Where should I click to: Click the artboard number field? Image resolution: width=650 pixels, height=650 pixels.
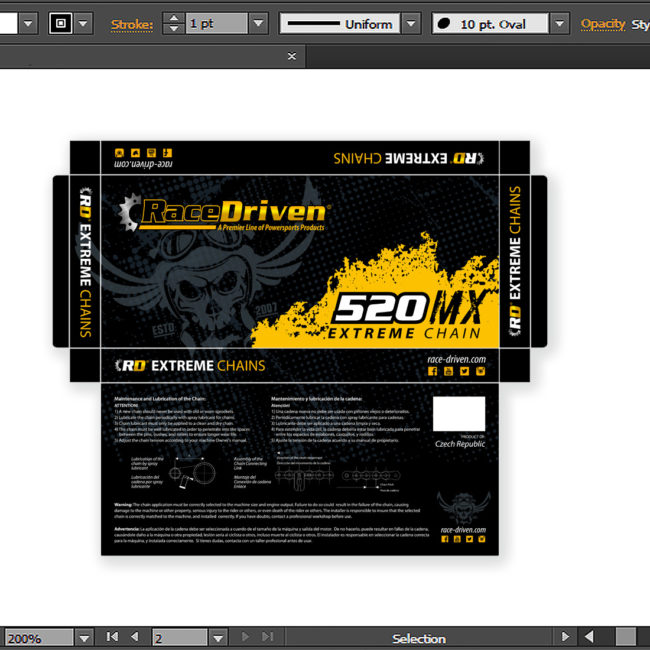pyautogui.click(x=179, y=638)
